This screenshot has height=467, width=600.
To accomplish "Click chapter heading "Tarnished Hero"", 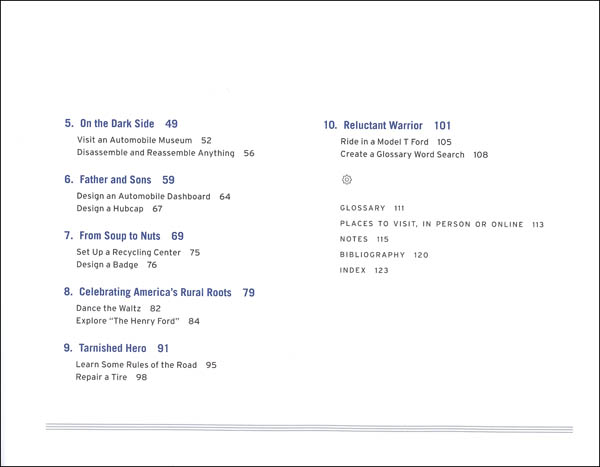I will (112, 348).
